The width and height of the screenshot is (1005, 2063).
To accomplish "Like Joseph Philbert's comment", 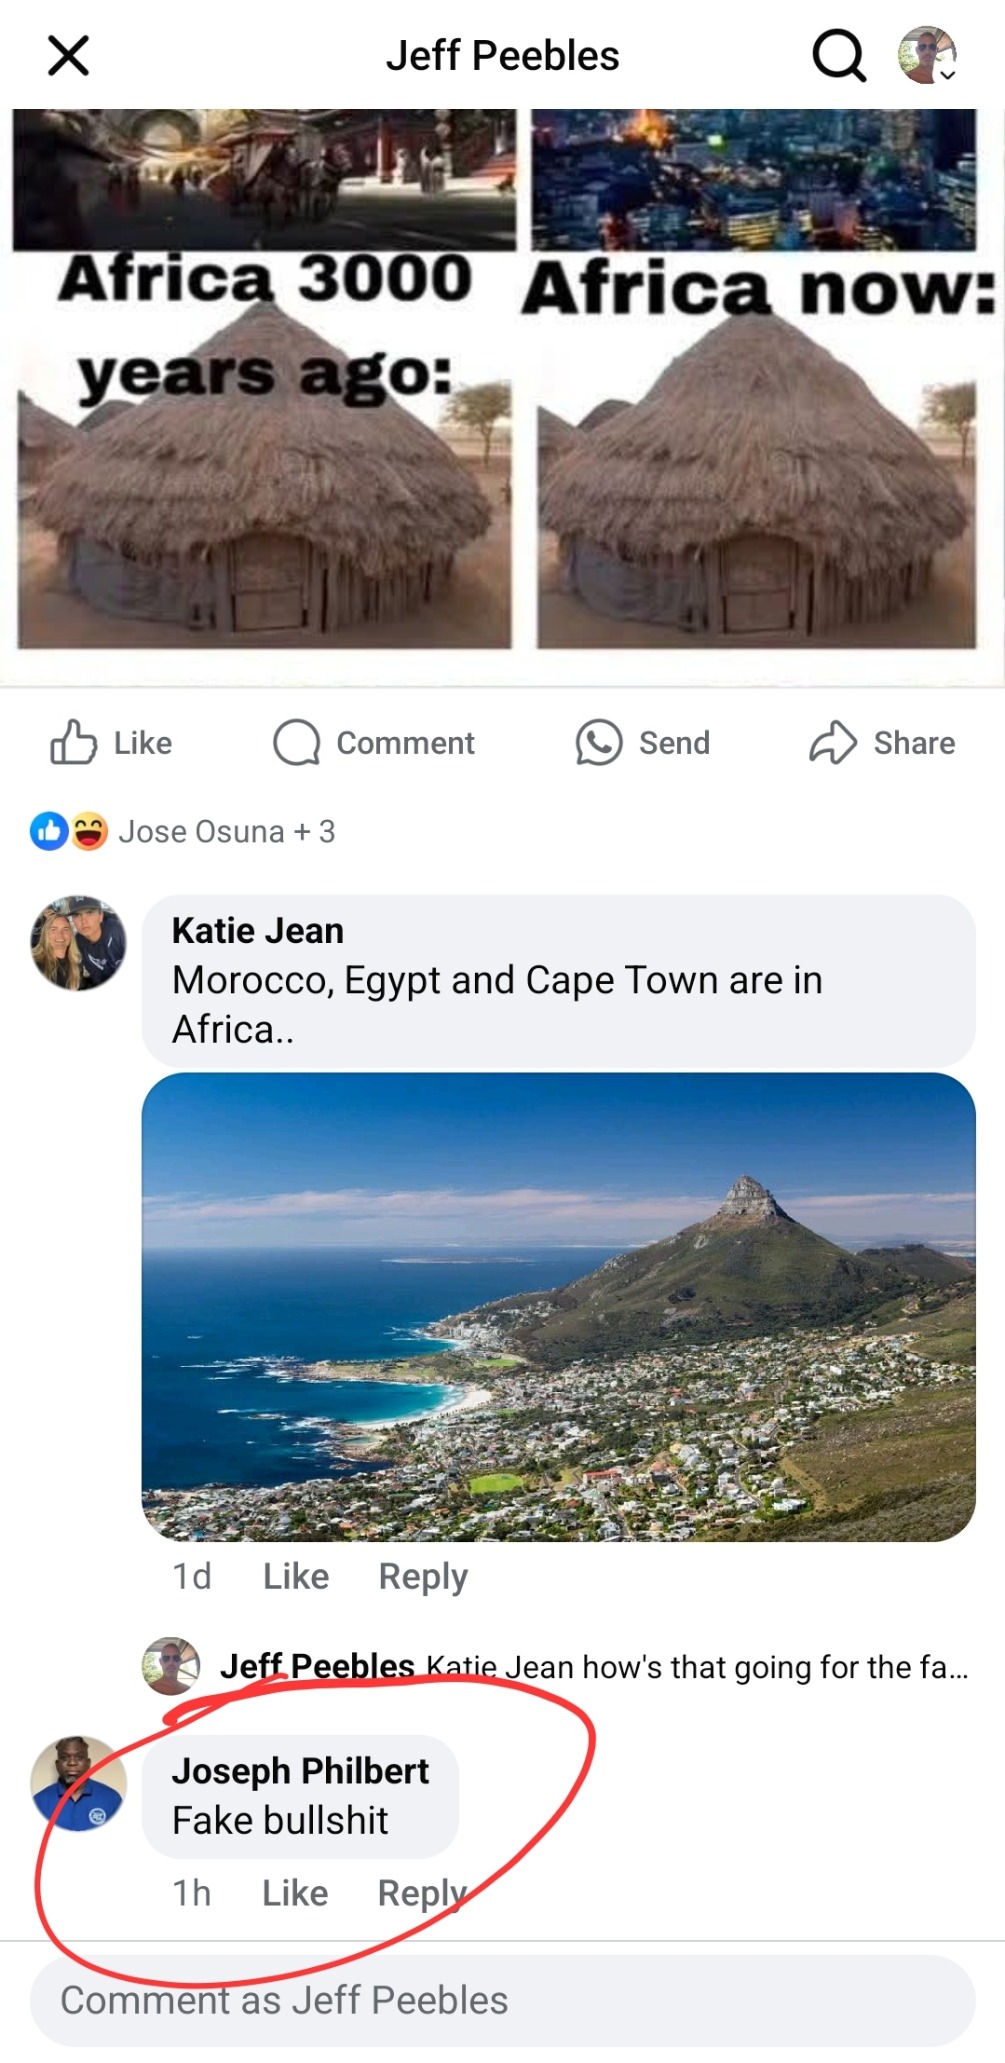I will tap(294, 1893).
